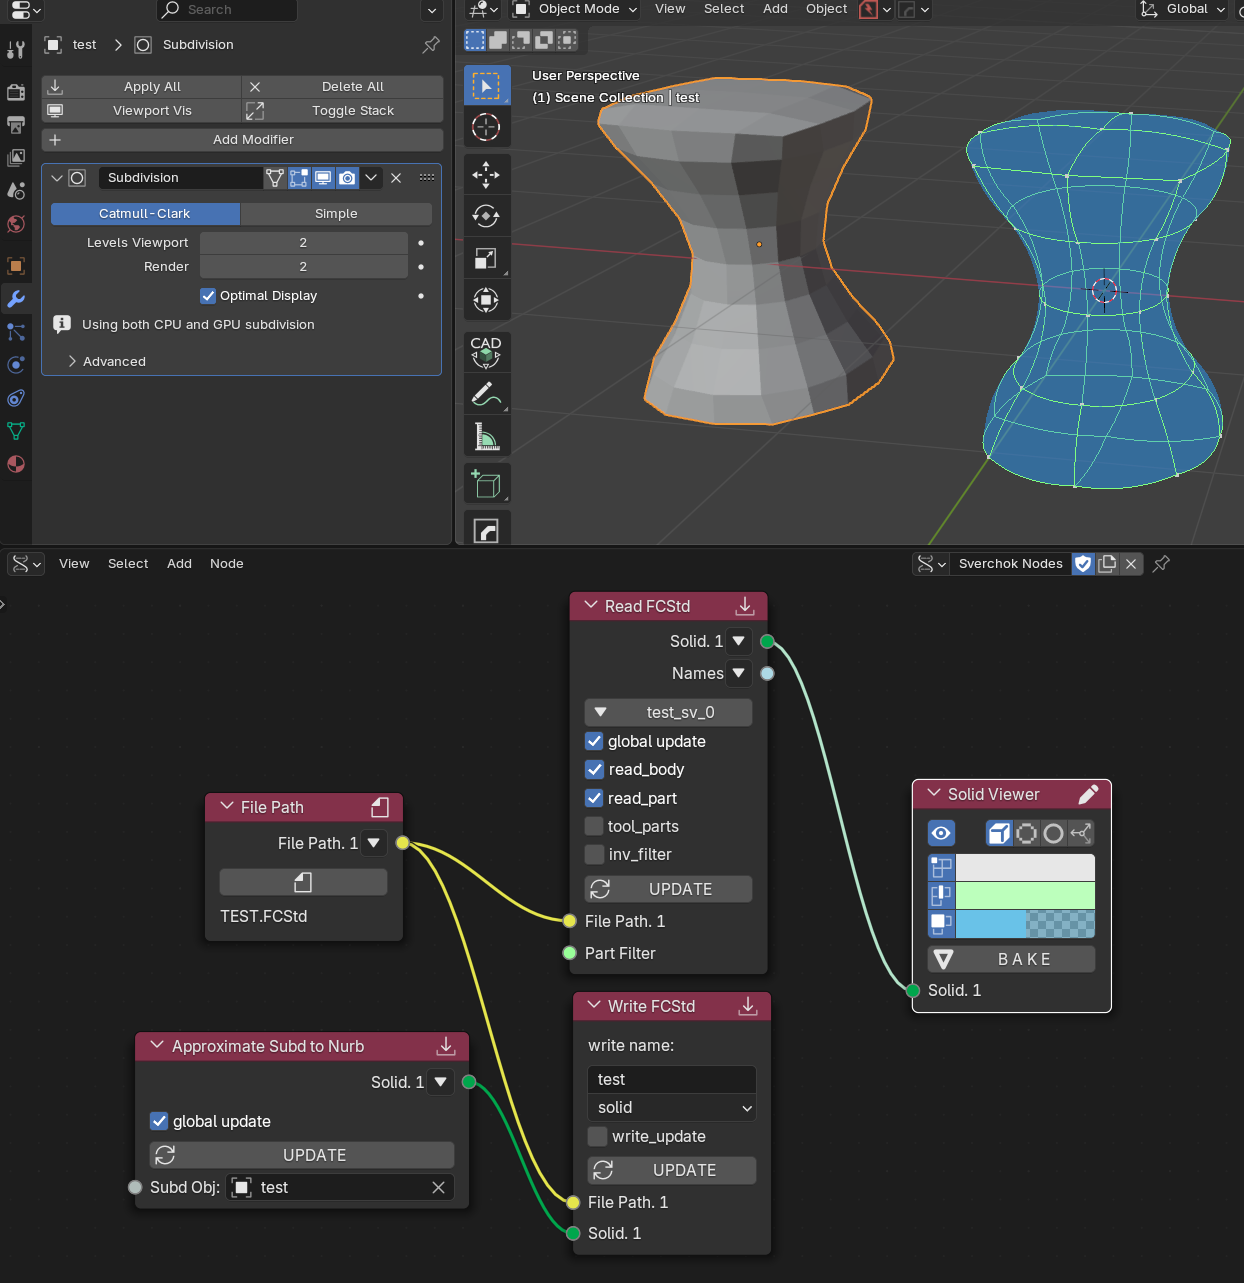This screenshot has height=1283, width=1244.
Task: Select the Select Box tool
Action: 486,85
